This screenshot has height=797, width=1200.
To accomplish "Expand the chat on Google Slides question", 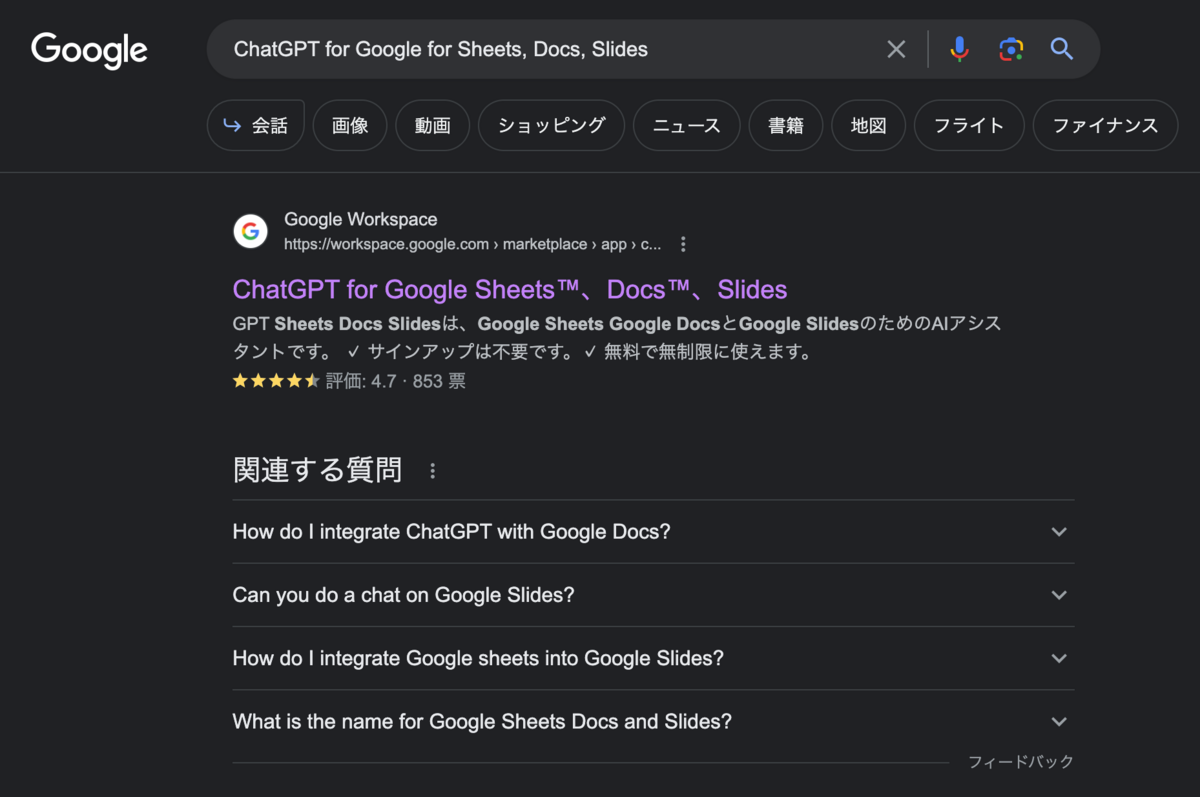I will pyautogui.click(x=653, y=595).
